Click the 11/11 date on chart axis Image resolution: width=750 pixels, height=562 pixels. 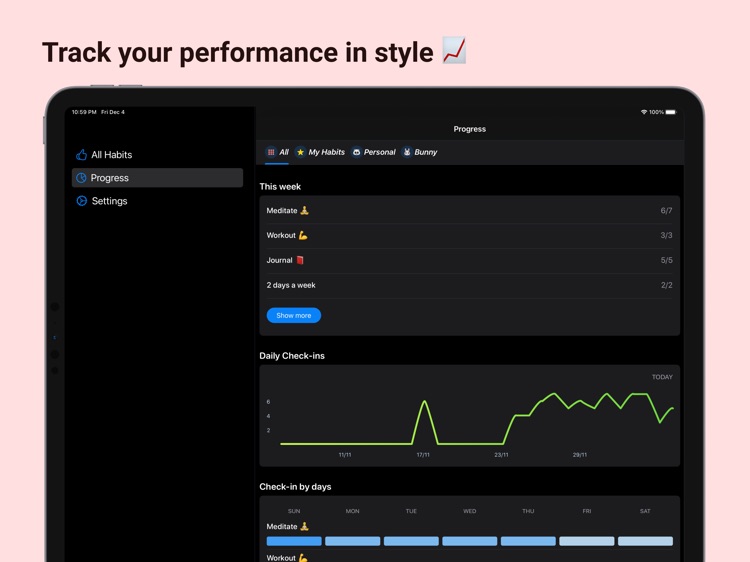(345, 455)
